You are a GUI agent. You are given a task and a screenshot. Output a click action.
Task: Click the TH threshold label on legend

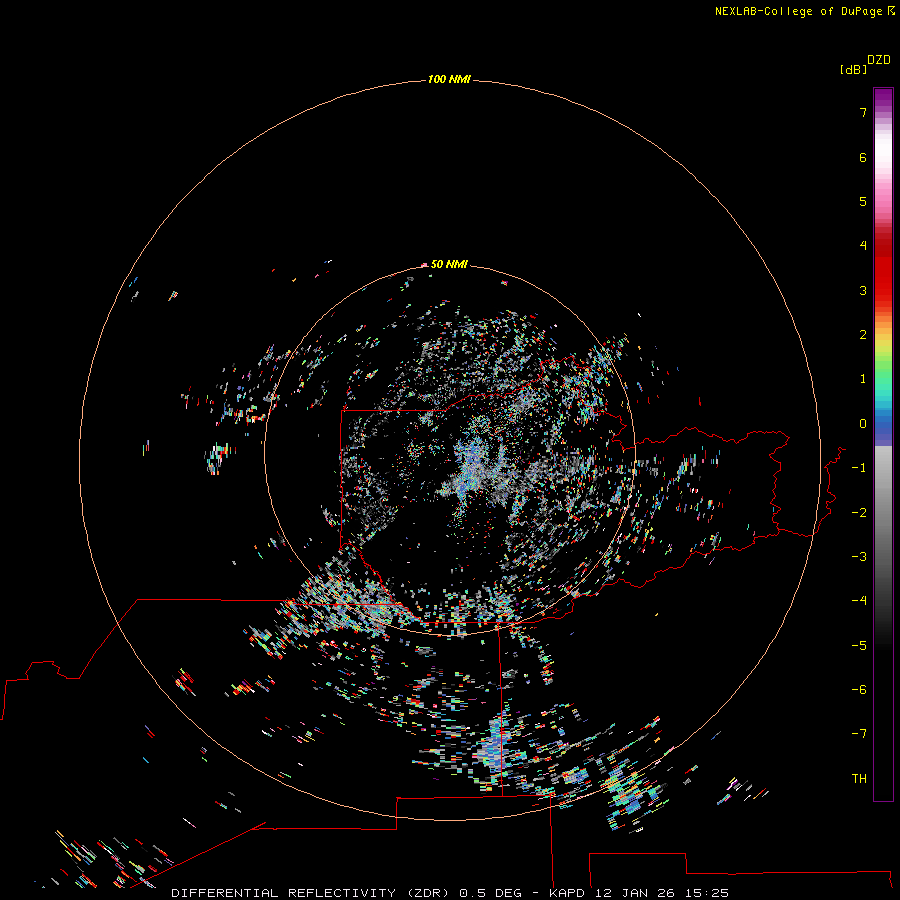(859, 779)
